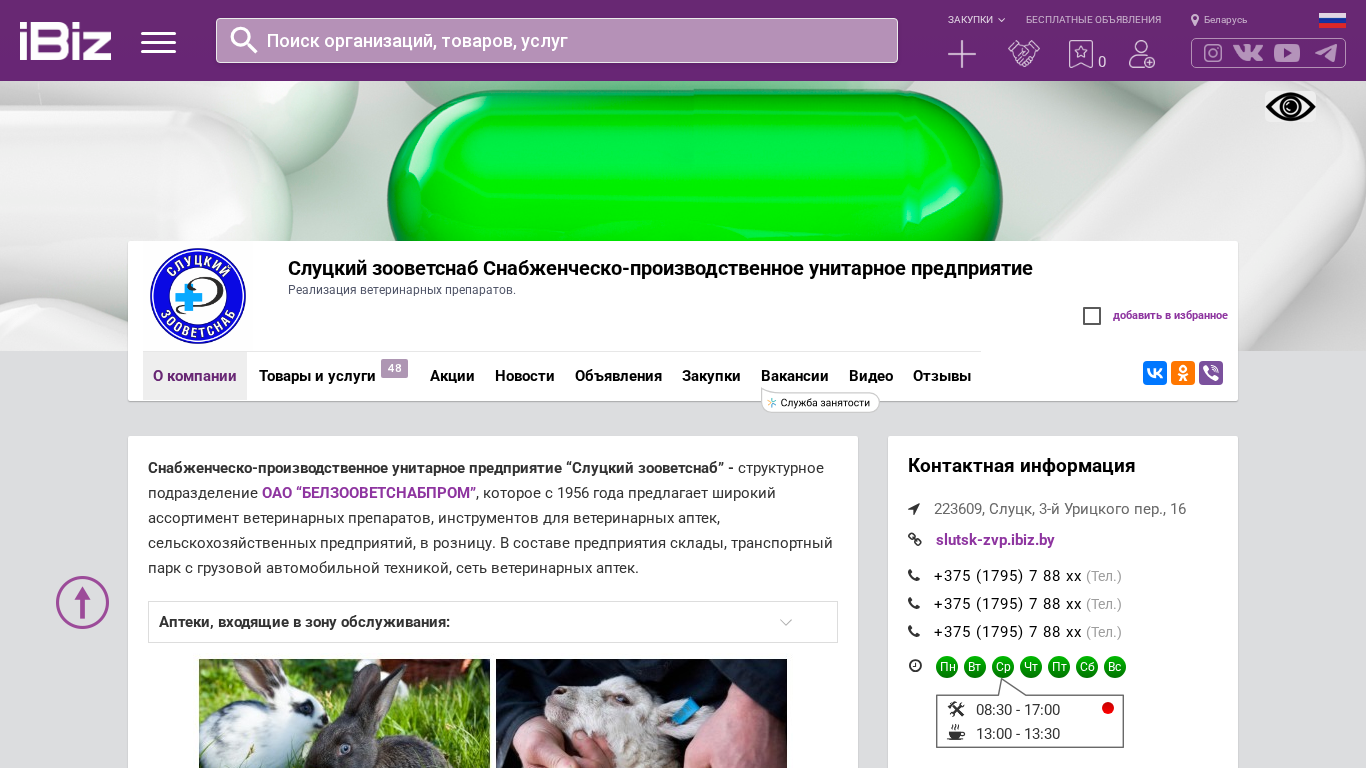Click location arrow icon beside address

tap(914, 509)
